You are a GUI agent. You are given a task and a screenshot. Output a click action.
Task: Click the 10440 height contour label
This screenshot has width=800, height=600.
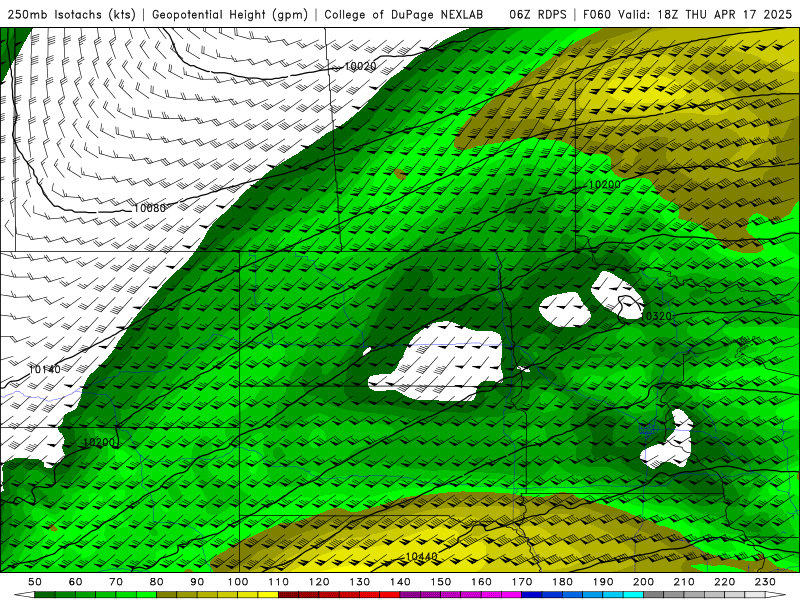[421, 556]
